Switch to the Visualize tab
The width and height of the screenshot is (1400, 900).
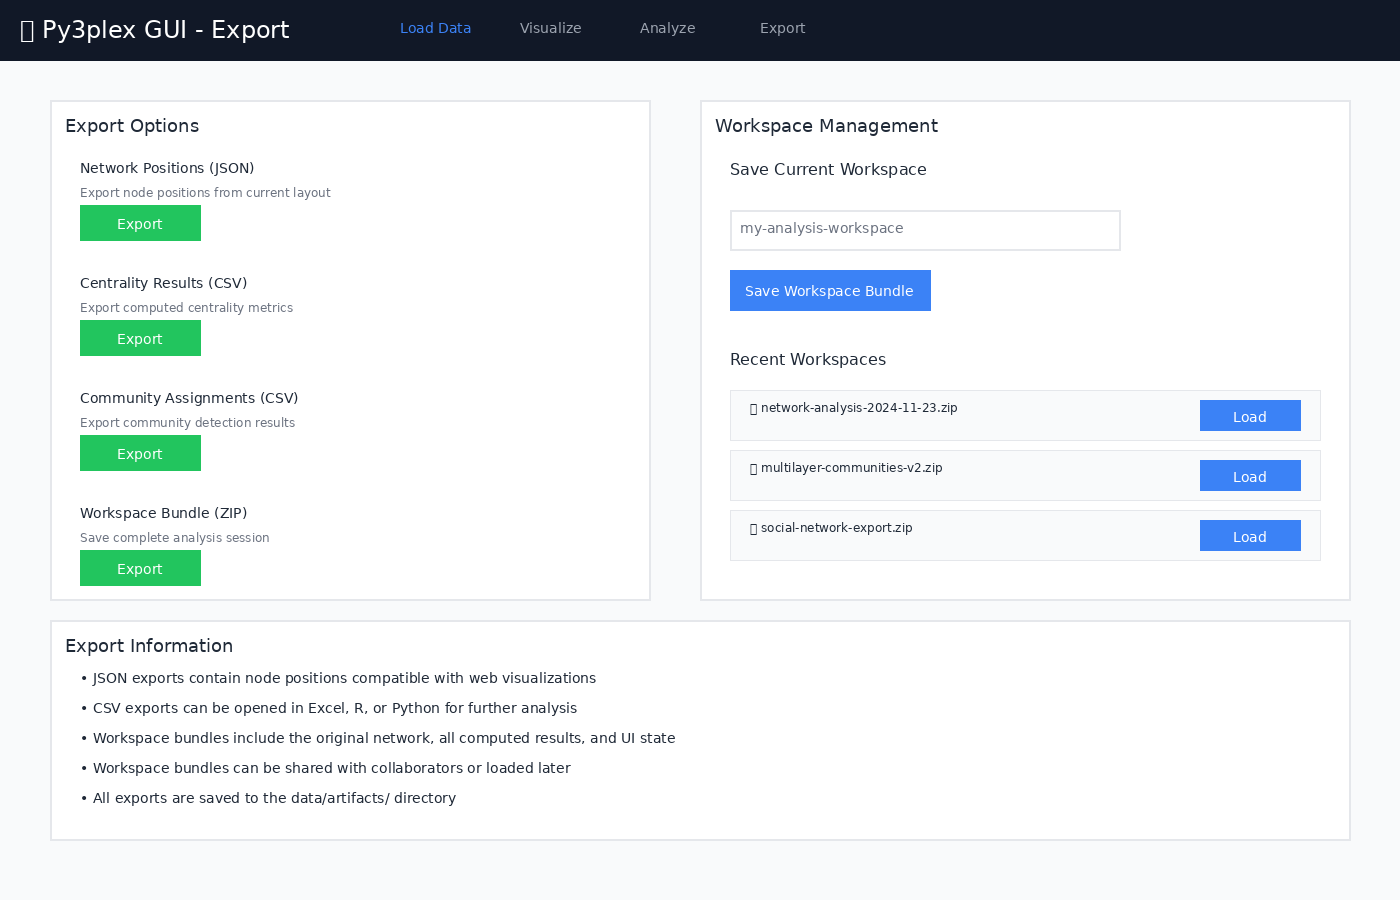550,28
